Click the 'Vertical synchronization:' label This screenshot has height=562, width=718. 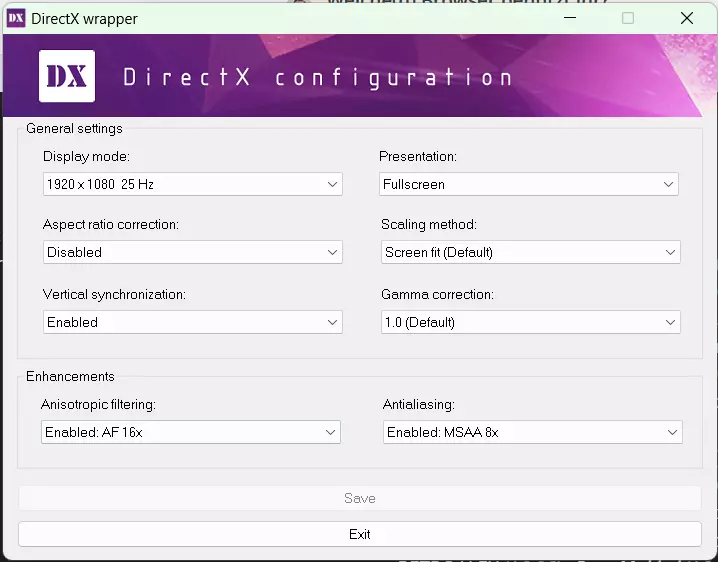114,294
